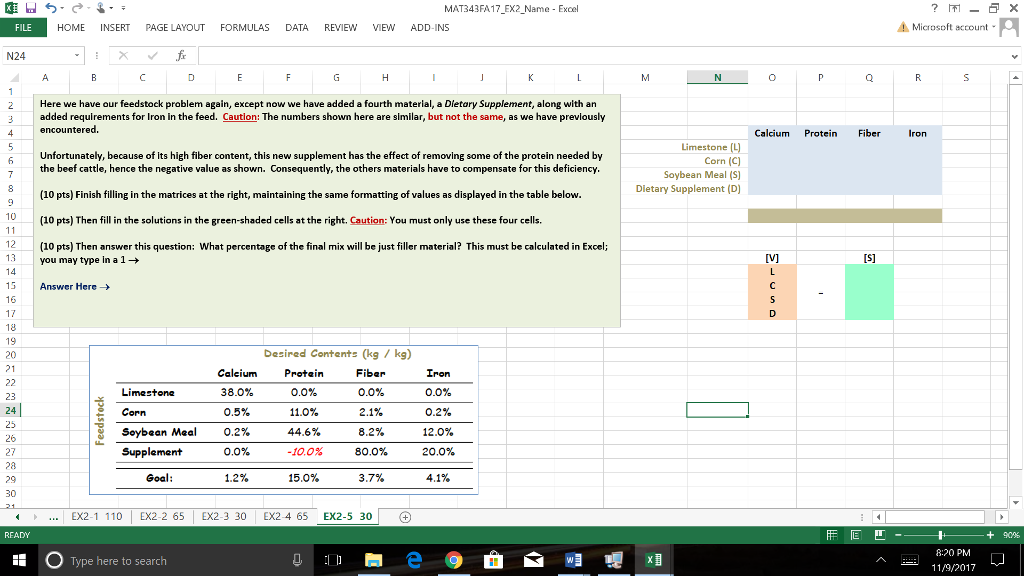1024x576 pixels.
Task: Expand the Quick Access Toolbar customize menu
Action: tap(123, 8)
